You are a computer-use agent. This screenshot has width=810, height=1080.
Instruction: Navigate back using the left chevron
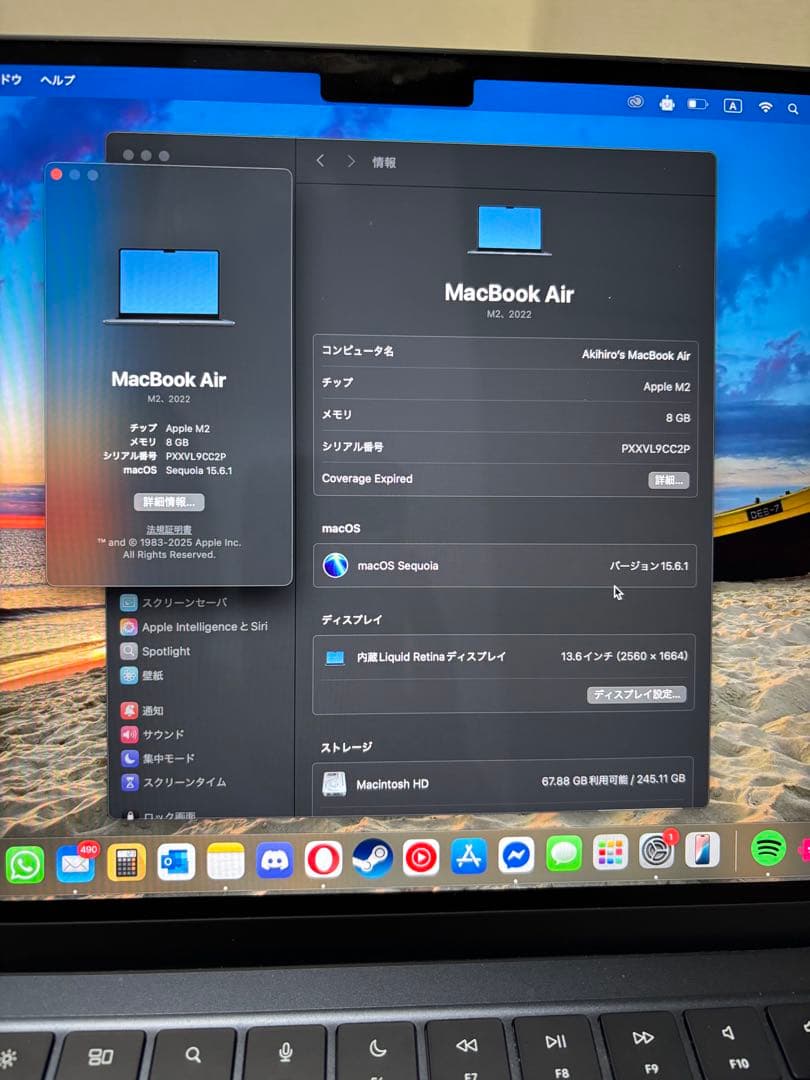pos(320,160)
